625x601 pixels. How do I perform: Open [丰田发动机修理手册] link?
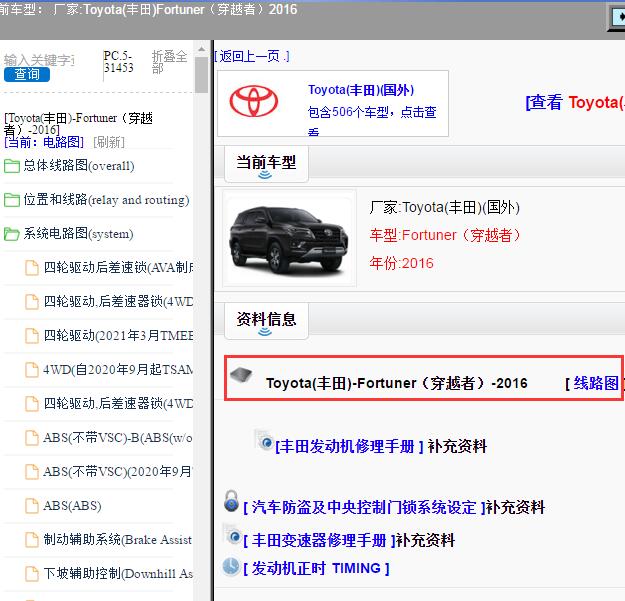point(349,446)
